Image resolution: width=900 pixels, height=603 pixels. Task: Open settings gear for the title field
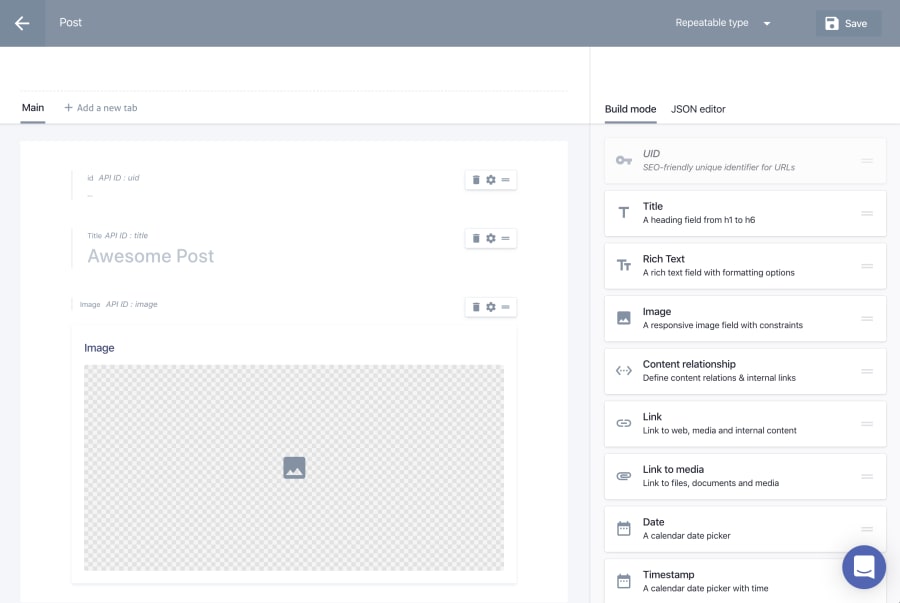pyautogui.click(x=491, y=238)
